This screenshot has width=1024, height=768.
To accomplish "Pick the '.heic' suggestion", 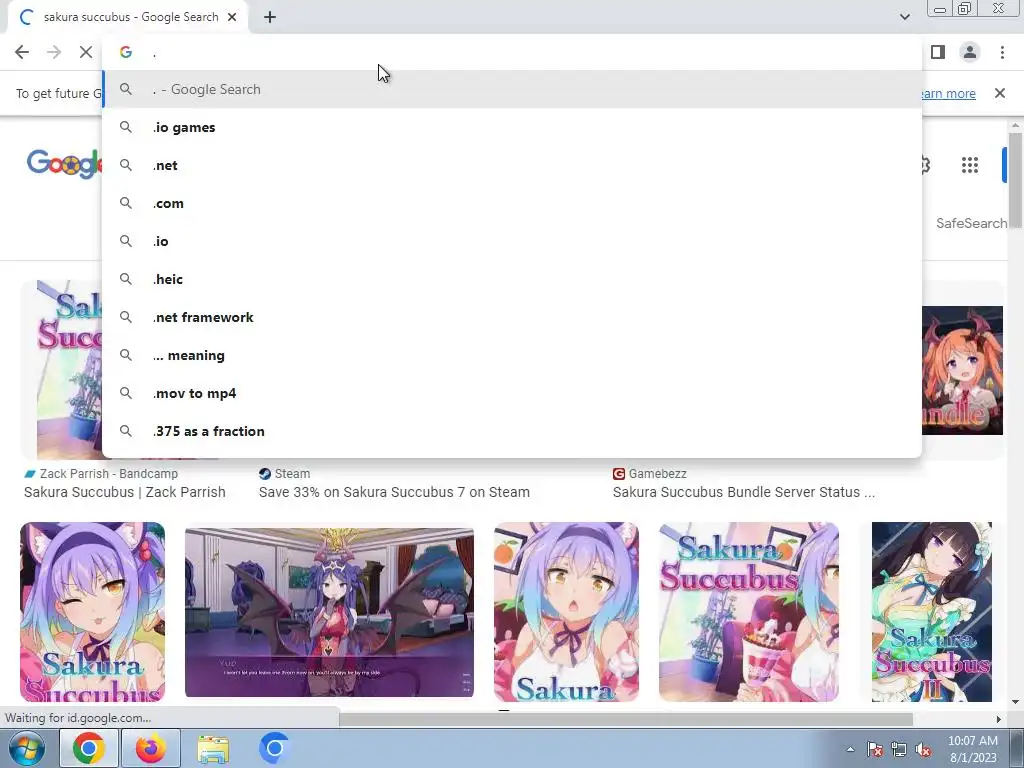I will [x=512, y=279].
